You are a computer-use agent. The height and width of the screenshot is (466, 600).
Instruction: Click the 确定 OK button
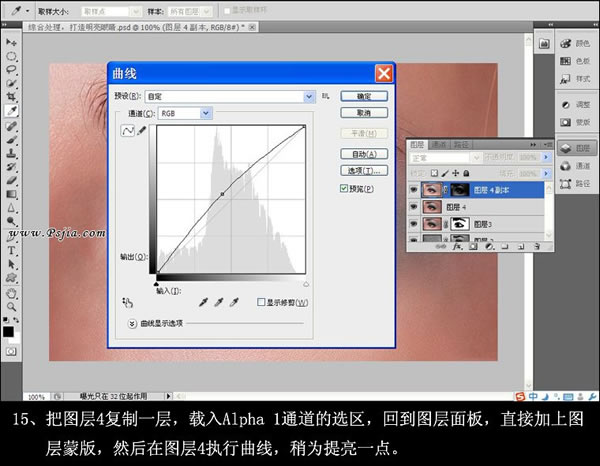tap(364, 96)
